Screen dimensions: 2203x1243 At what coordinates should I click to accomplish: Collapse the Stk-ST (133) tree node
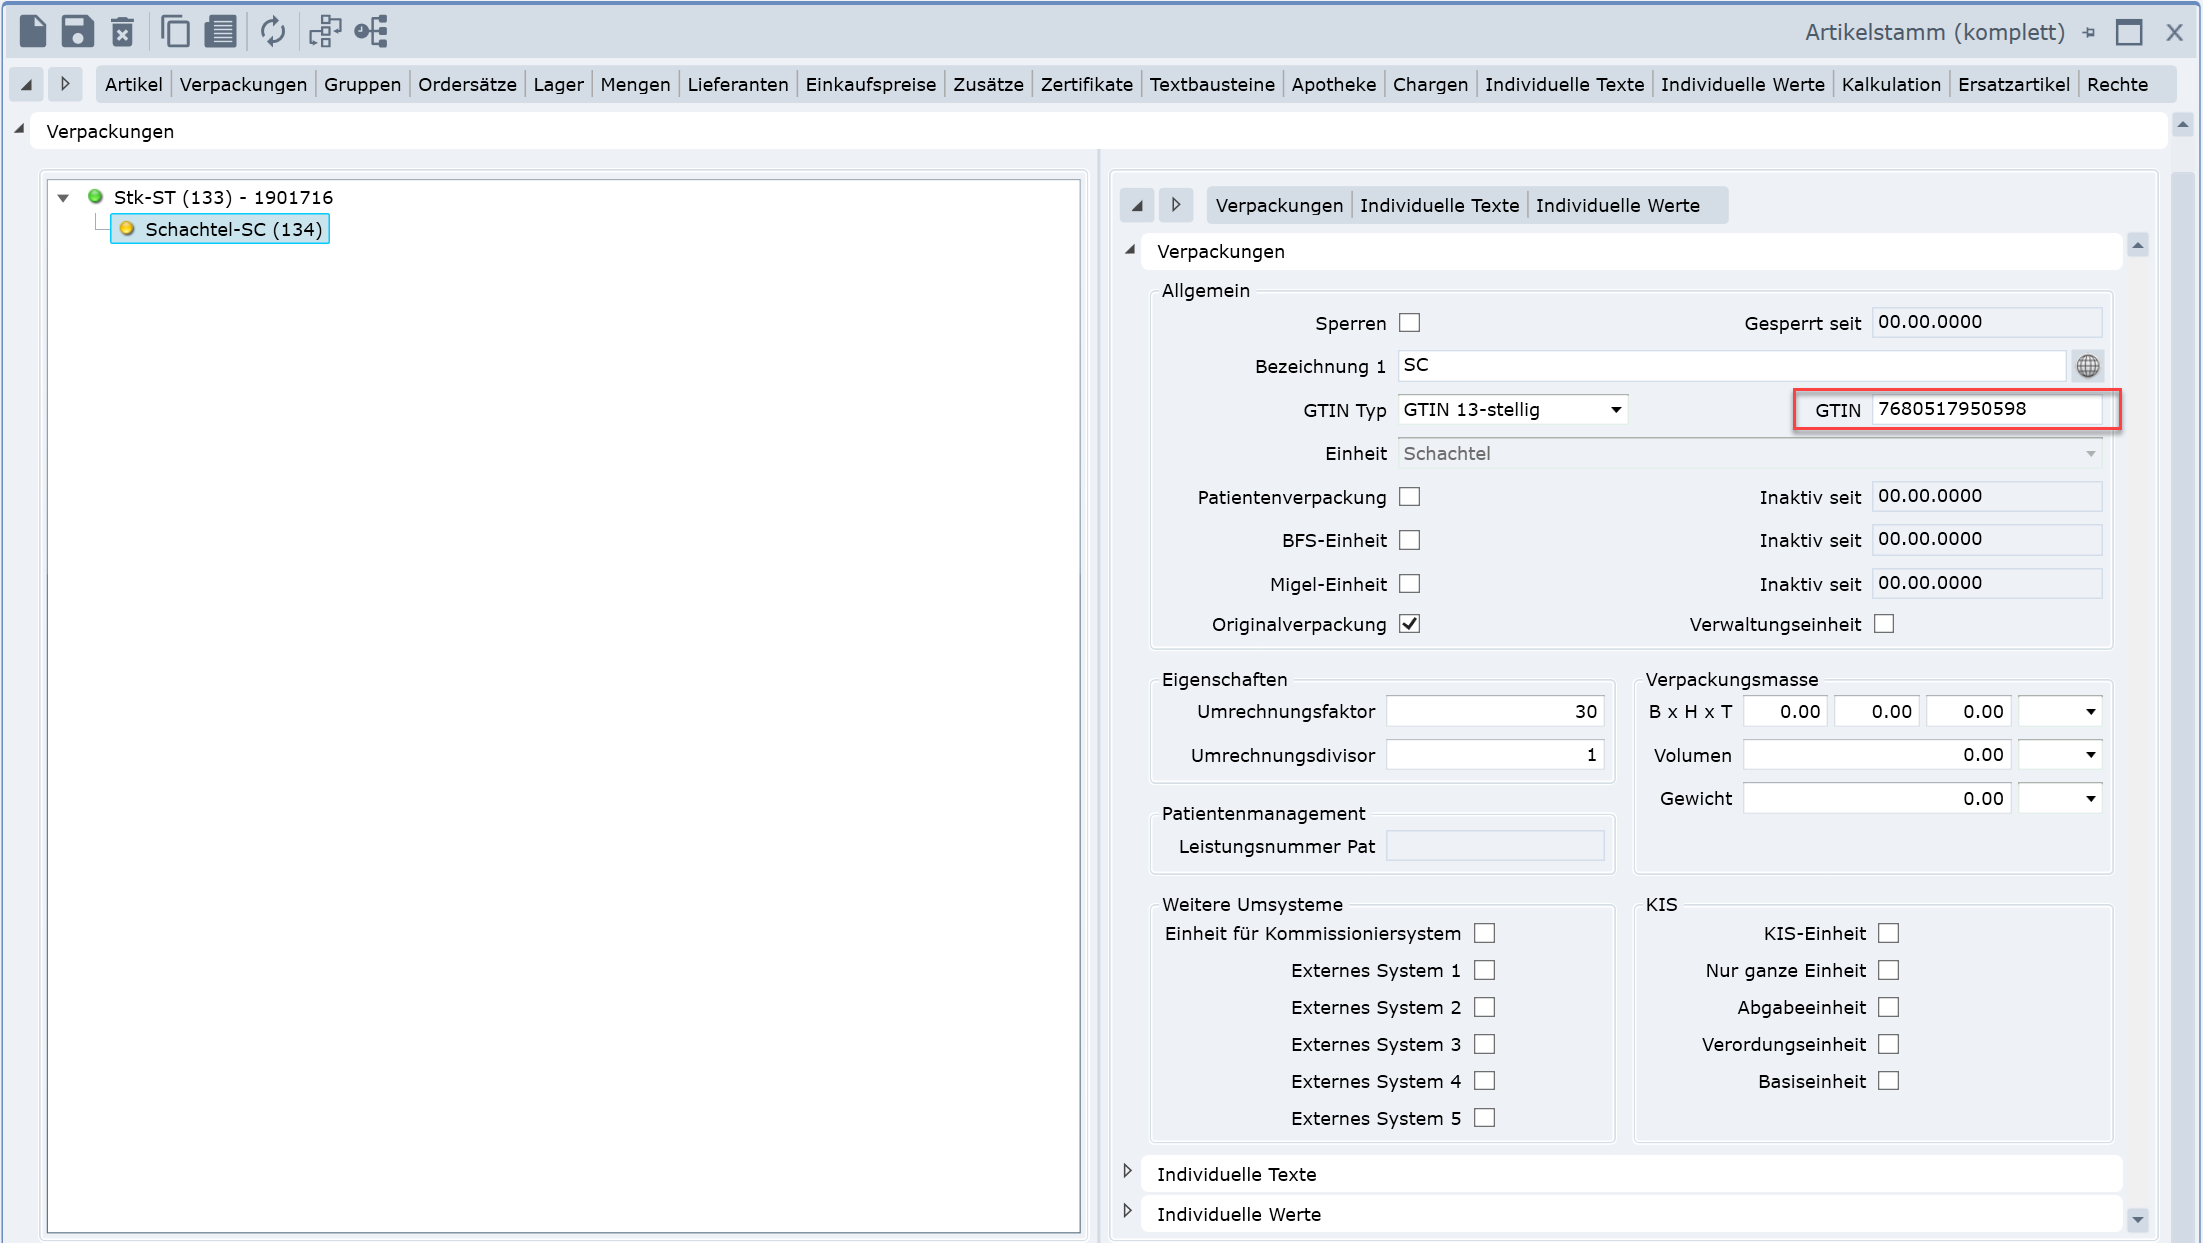(63, 198)
